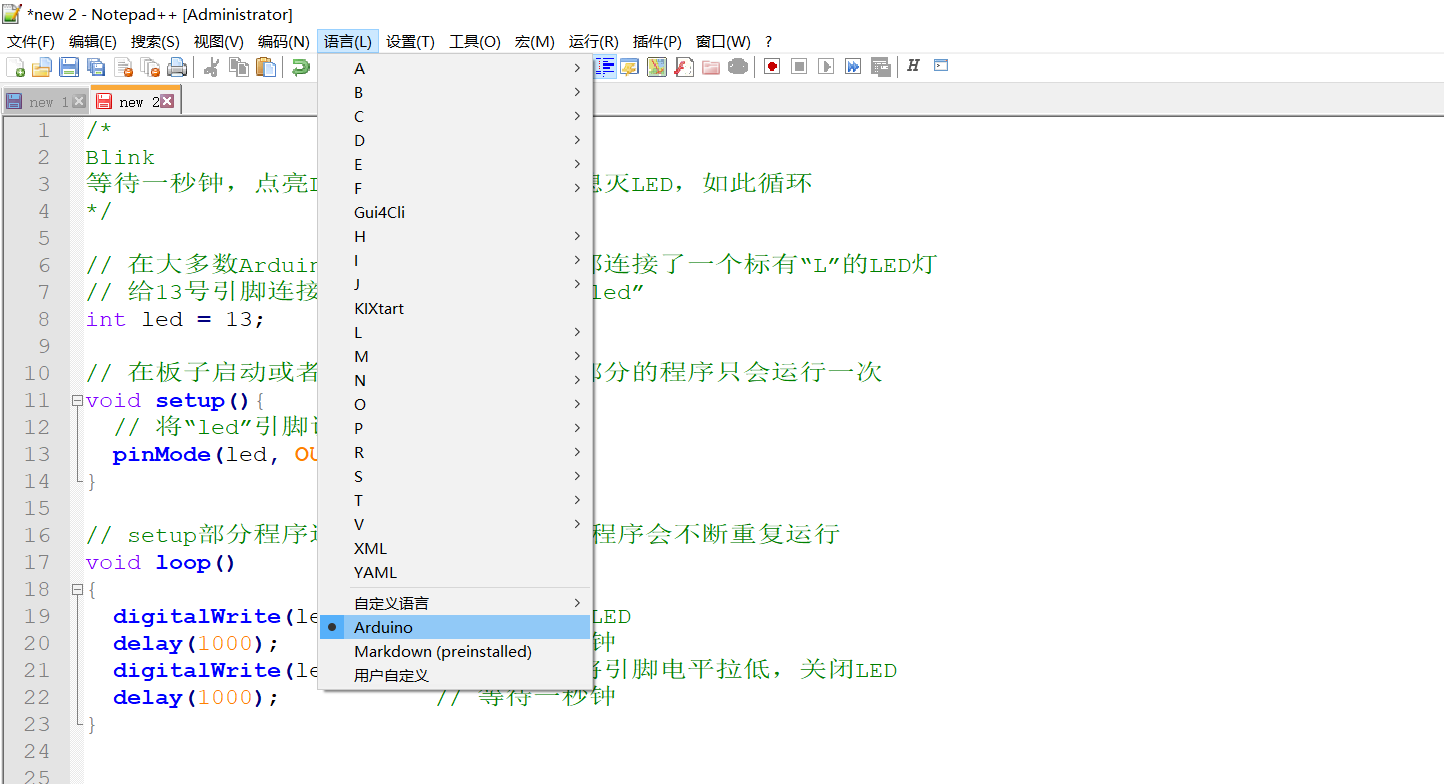Click the Close document toolbar icon

coord(124,67)
